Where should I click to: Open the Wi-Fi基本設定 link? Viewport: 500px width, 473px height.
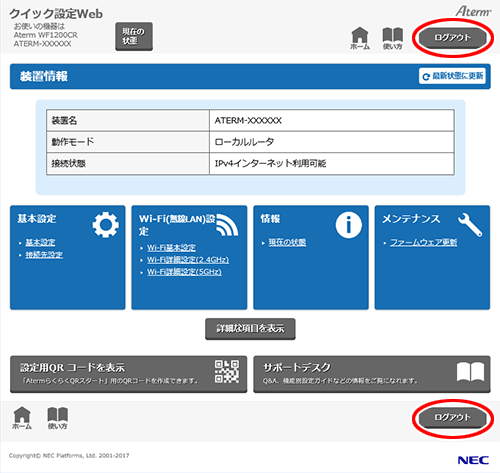171,248
